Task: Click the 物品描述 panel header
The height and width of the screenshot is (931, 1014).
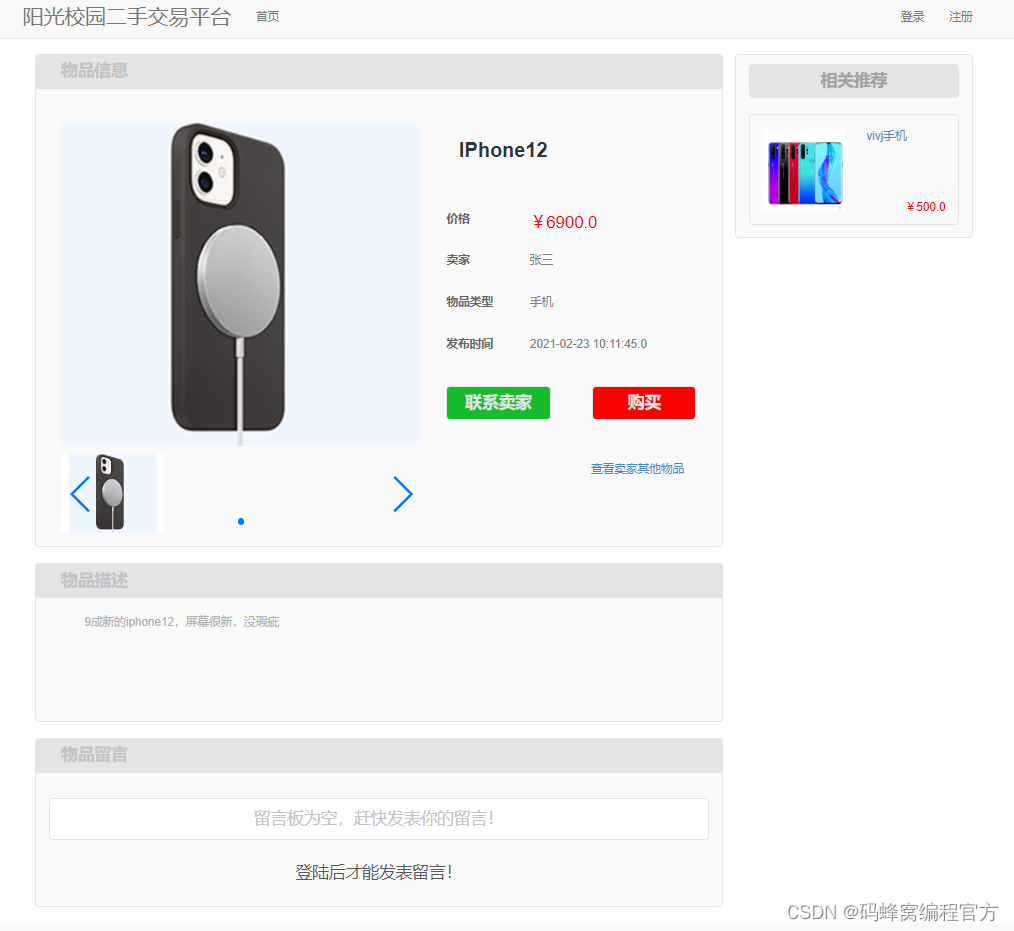Action: pos(379,581)
